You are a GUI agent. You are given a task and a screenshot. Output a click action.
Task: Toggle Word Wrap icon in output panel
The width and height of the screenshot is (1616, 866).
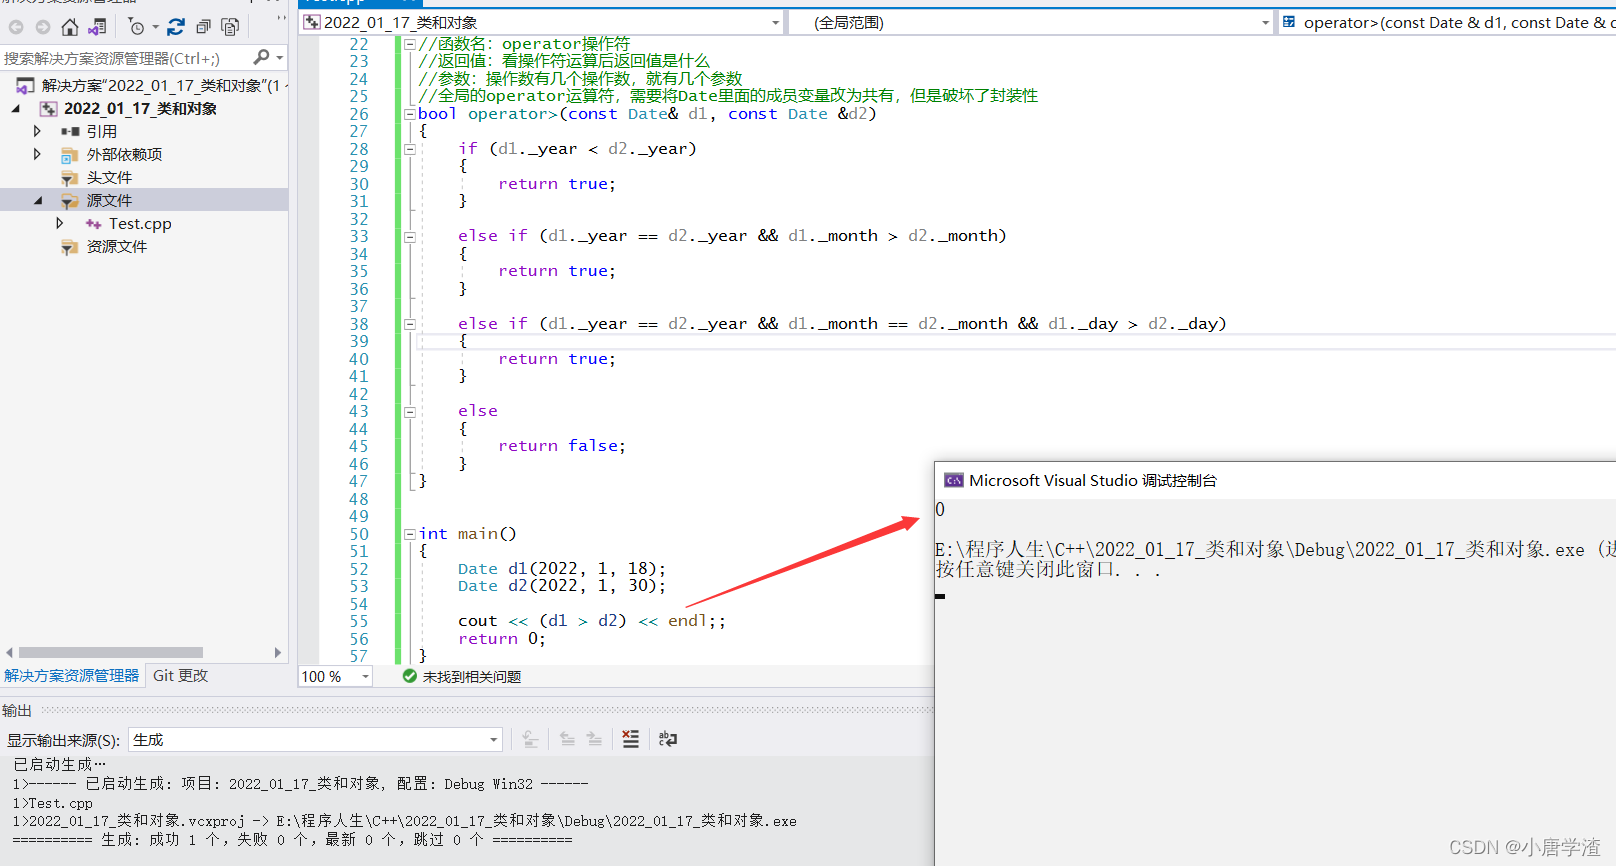coord(668,739)
